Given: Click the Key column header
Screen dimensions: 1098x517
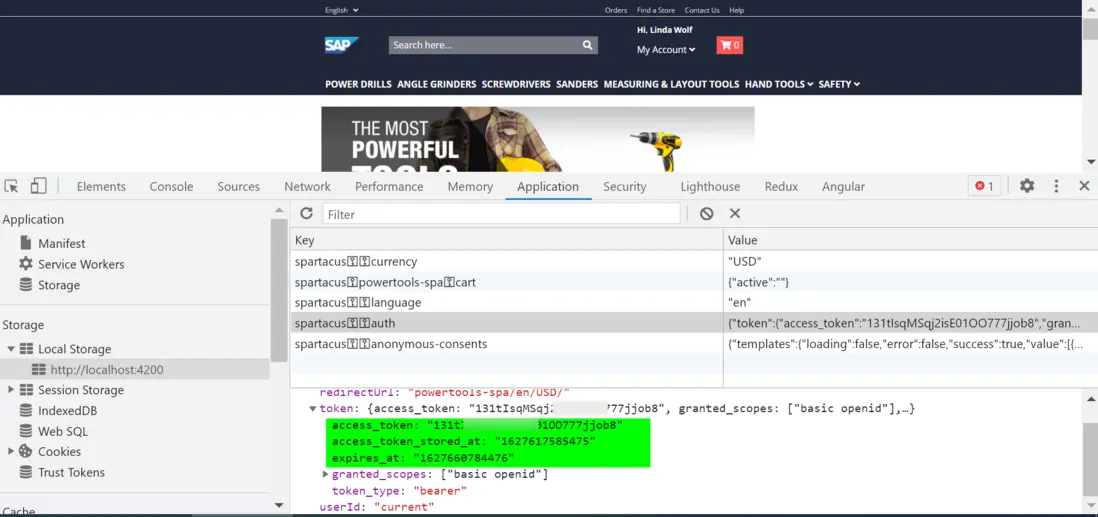Looking at the screenshot, I should coord(506,240).
